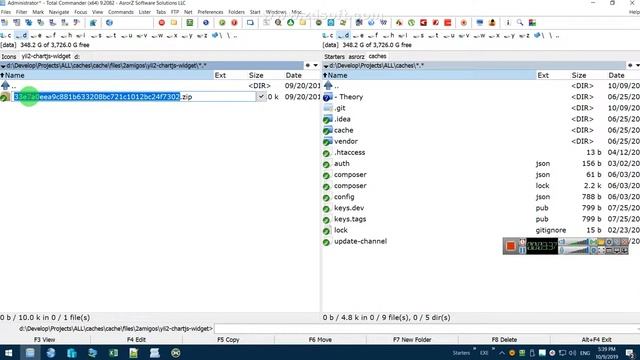Open the Windows Start menu

coord(8,353)
